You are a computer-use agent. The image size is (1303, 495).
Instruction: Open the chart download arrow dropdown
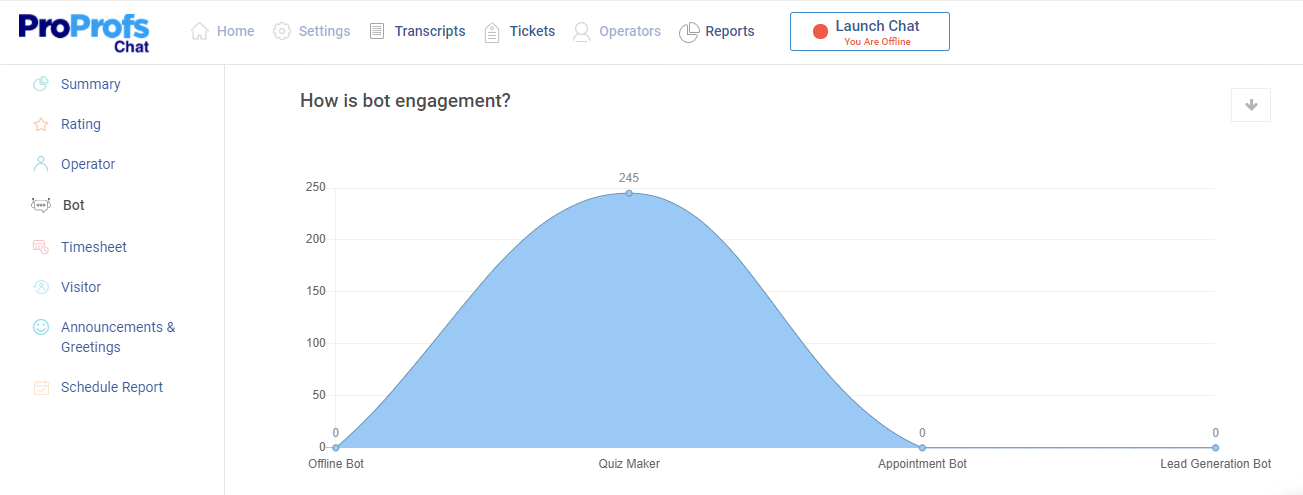coord(1250,105)
